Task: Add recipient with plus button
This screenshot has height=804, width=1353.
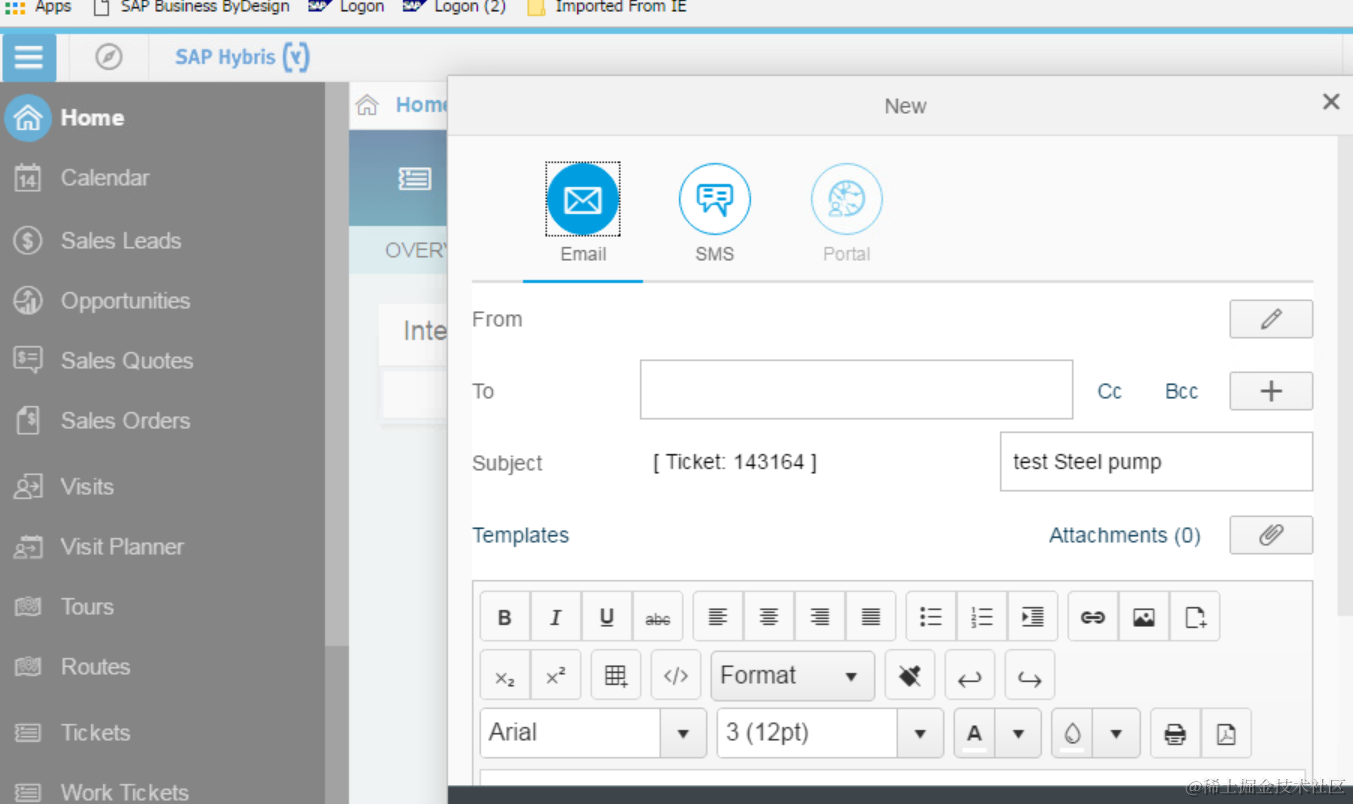Action: pos(1271,391)
